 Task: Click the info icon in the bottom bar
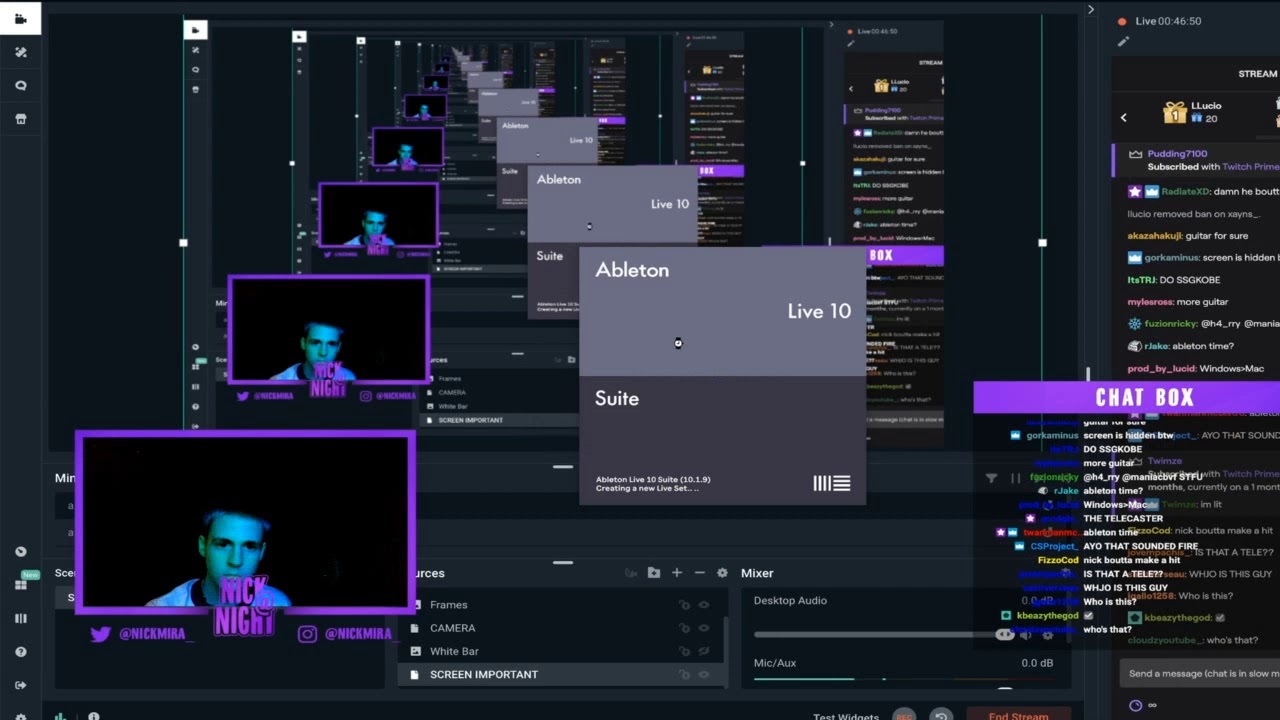pos(93,716)
